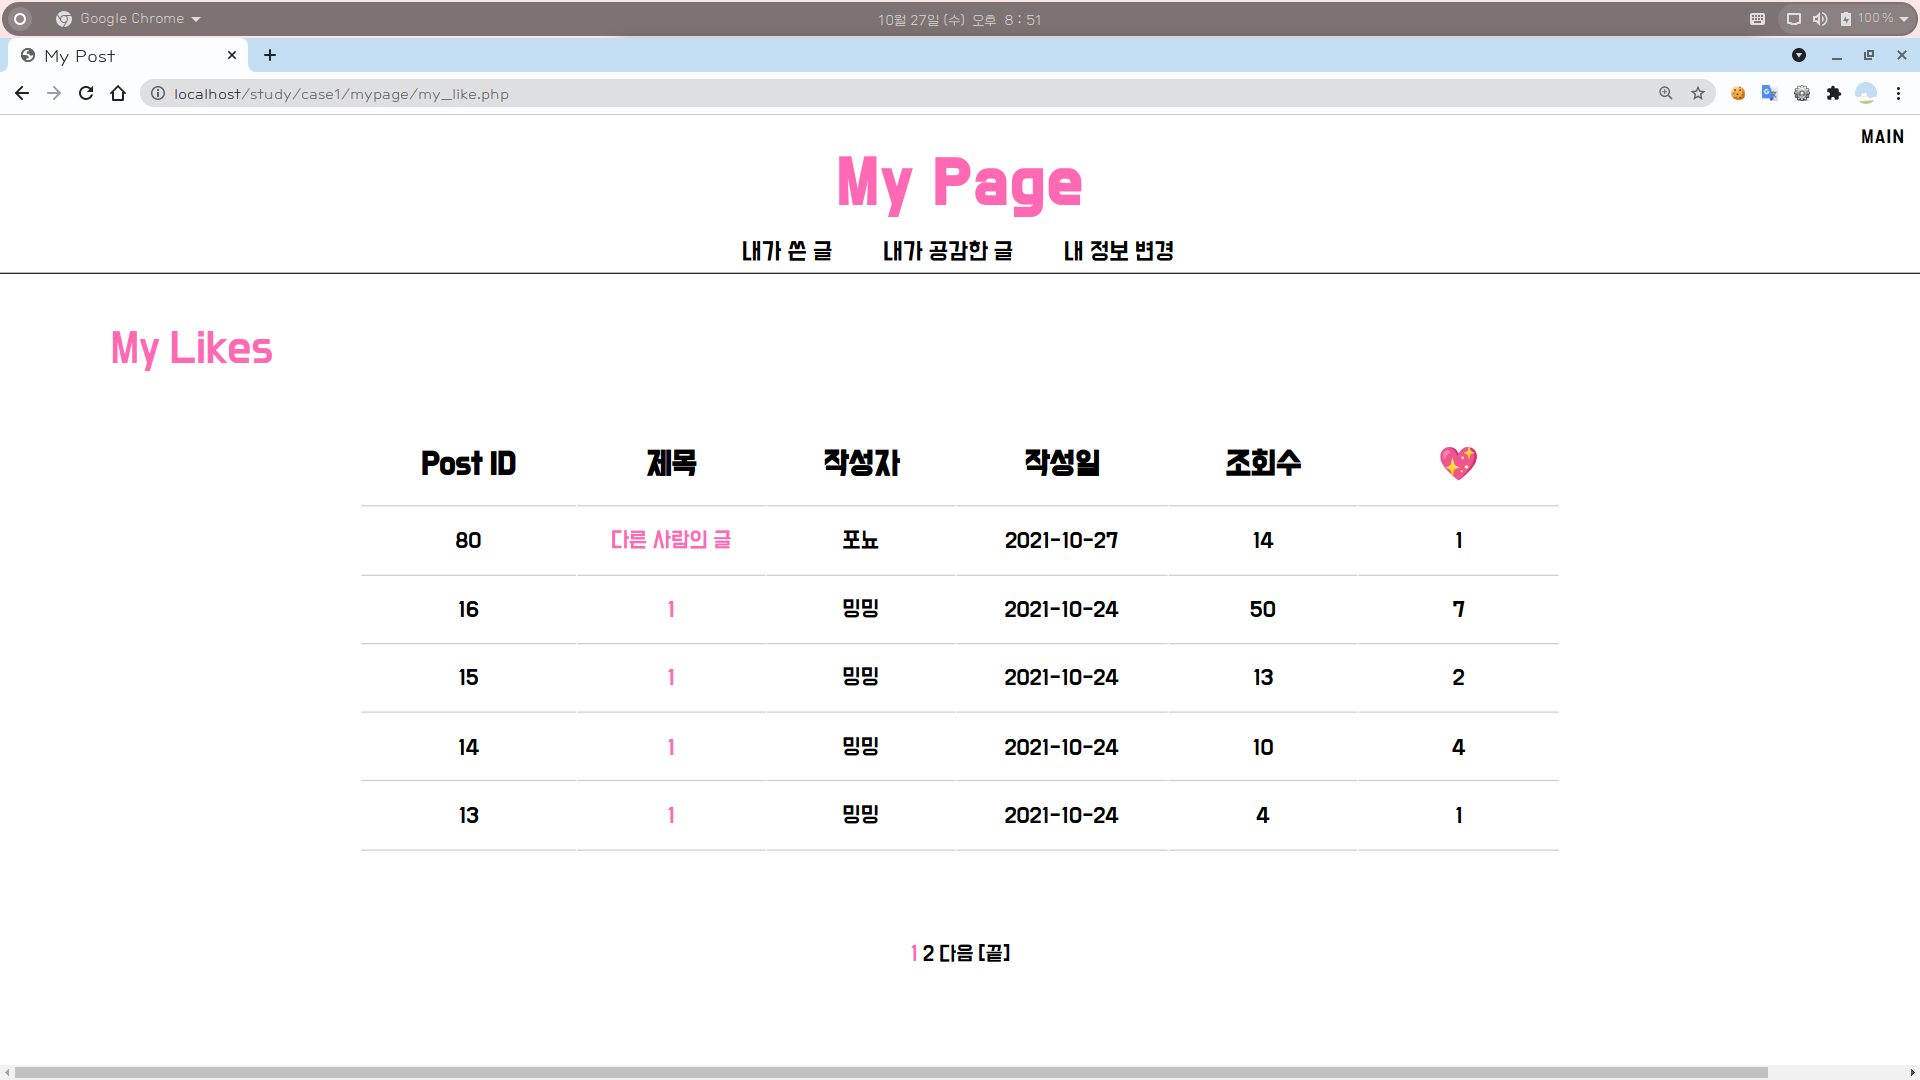Open the 내 정보 변경 menu
1920x1080 pixels.
click(1118, 251)
